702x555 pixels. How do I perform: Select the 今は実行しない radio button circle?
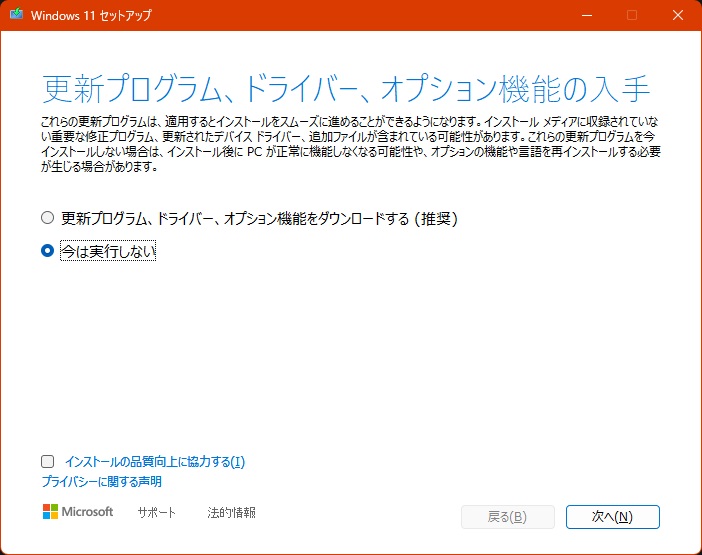[47, 252]
